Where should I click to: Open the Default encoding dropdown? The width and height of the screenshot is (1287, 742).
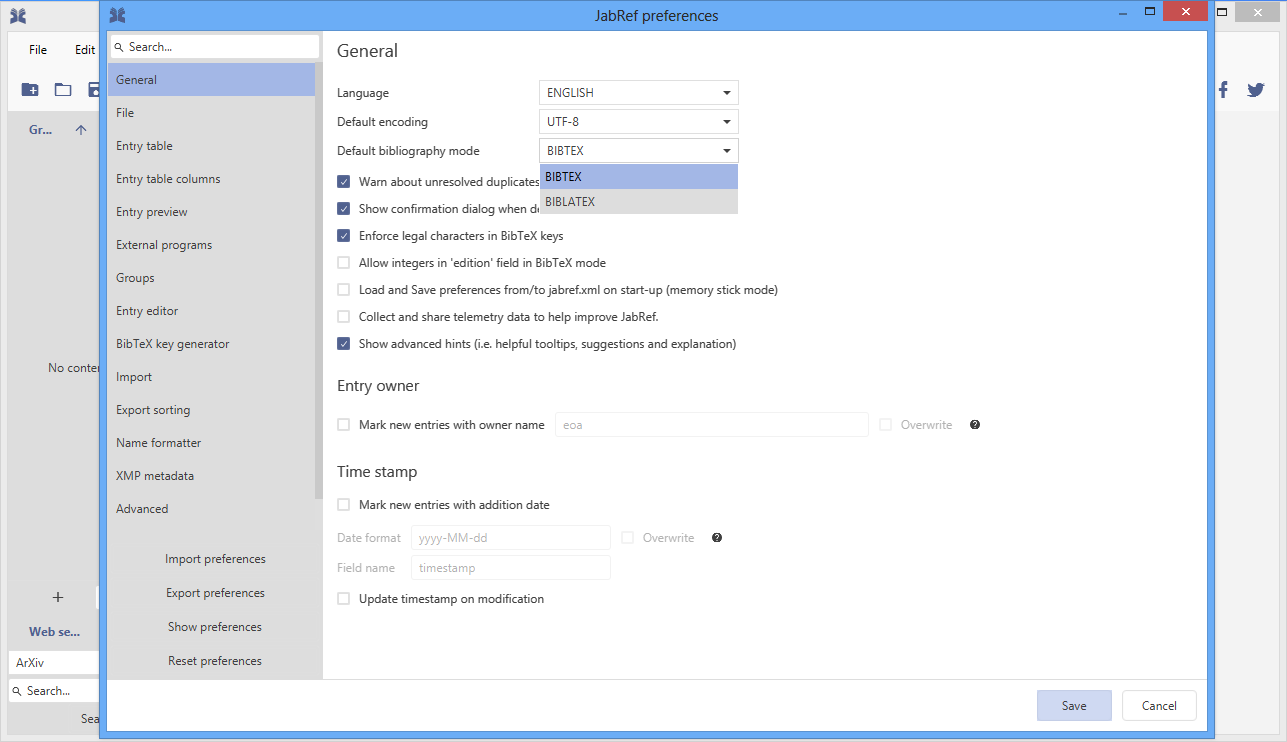point(639,122)
